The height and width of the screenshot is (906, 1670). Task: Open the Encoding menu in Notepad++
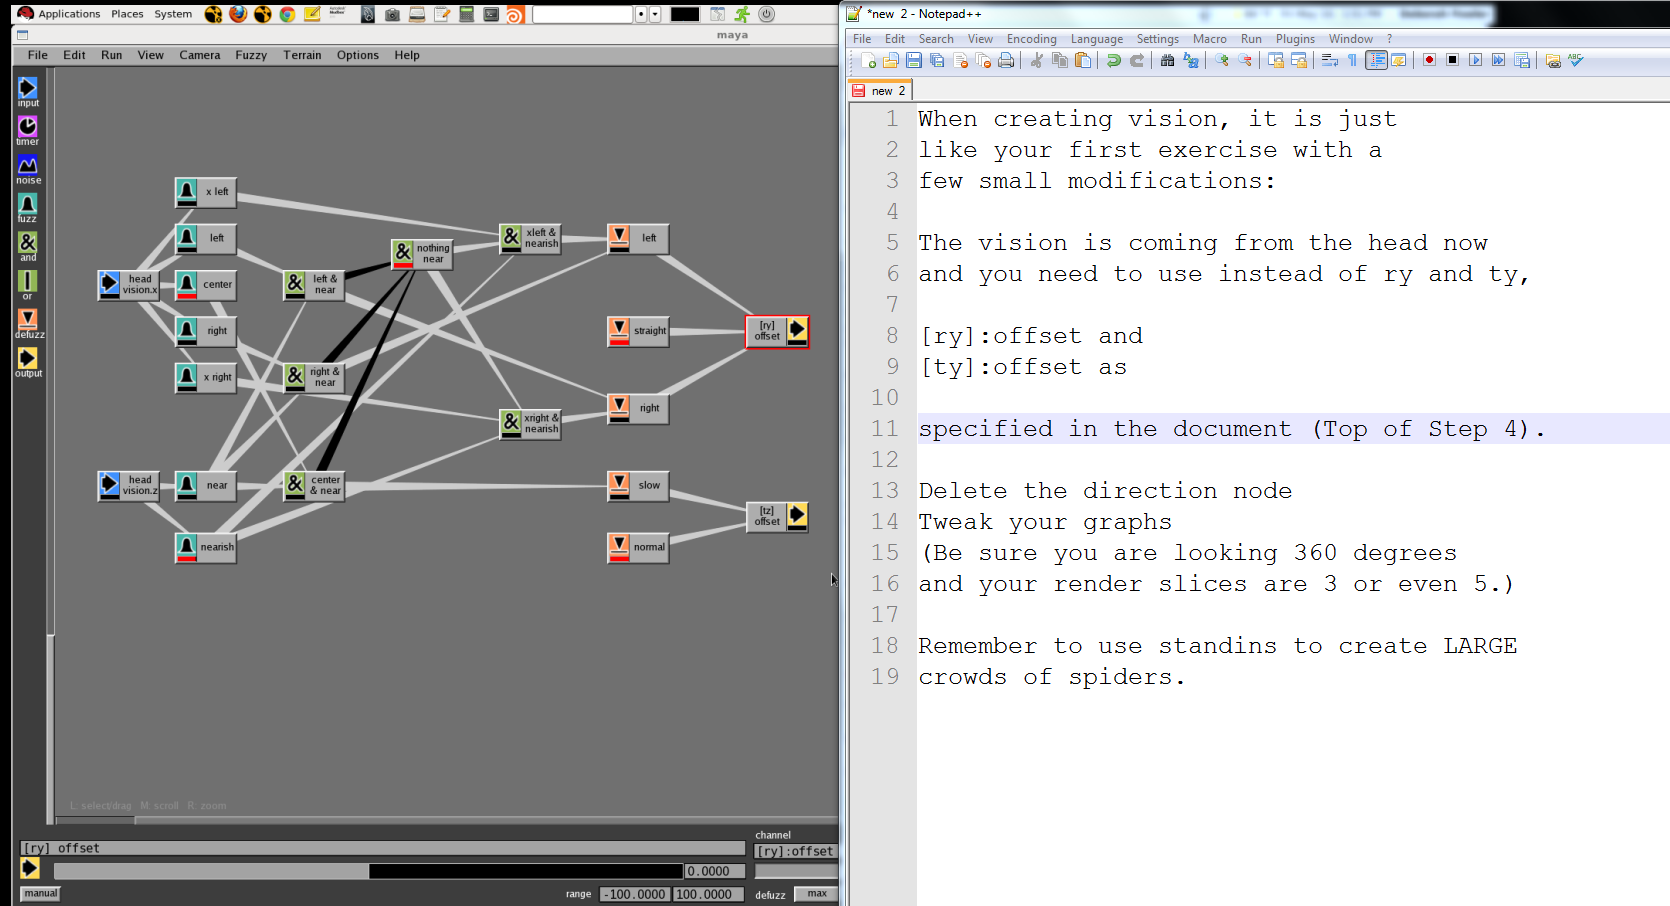[x=1031, y=39]
